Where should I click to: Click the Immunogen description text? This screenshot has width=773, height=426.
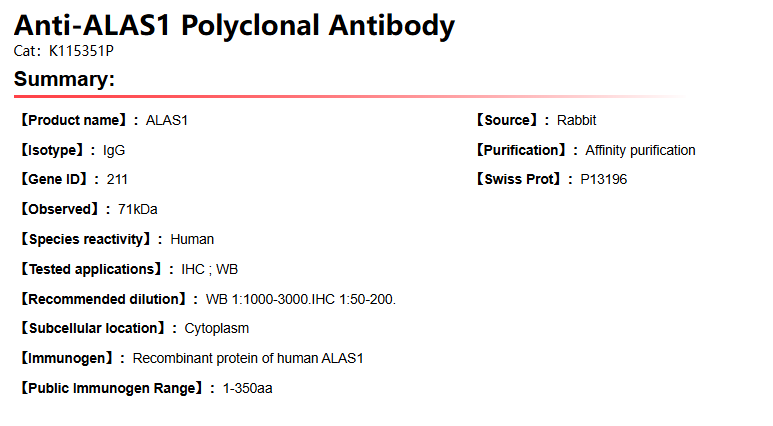click(x=248, y=358)
